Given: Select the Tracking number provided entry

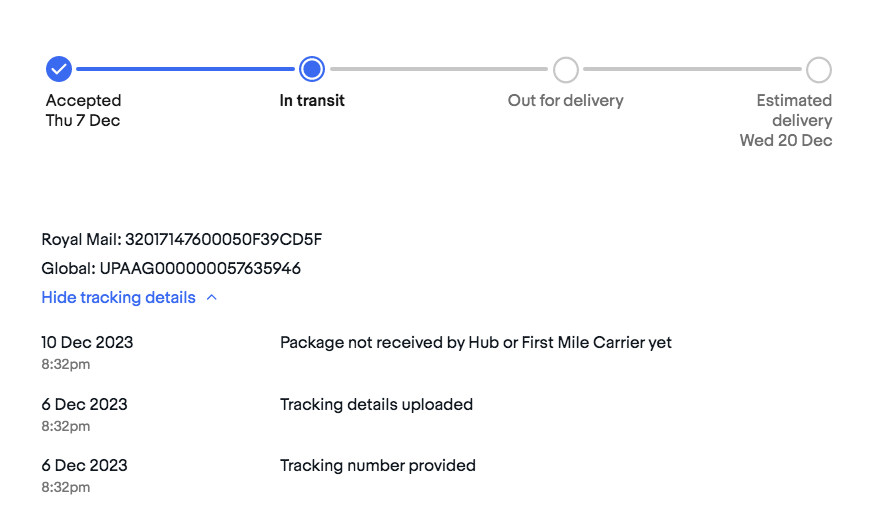Looking at the screenshot, I should [x=378, y=466].
